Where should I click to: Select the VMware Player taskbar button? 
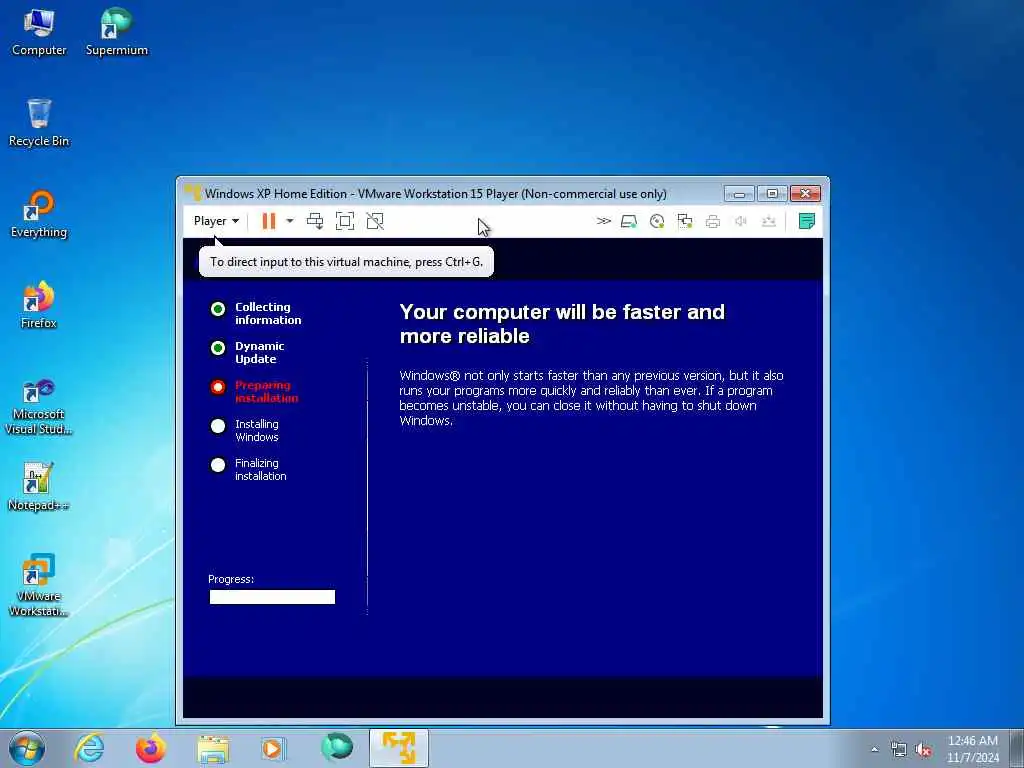pyautogui.click(x=399, y=748)
